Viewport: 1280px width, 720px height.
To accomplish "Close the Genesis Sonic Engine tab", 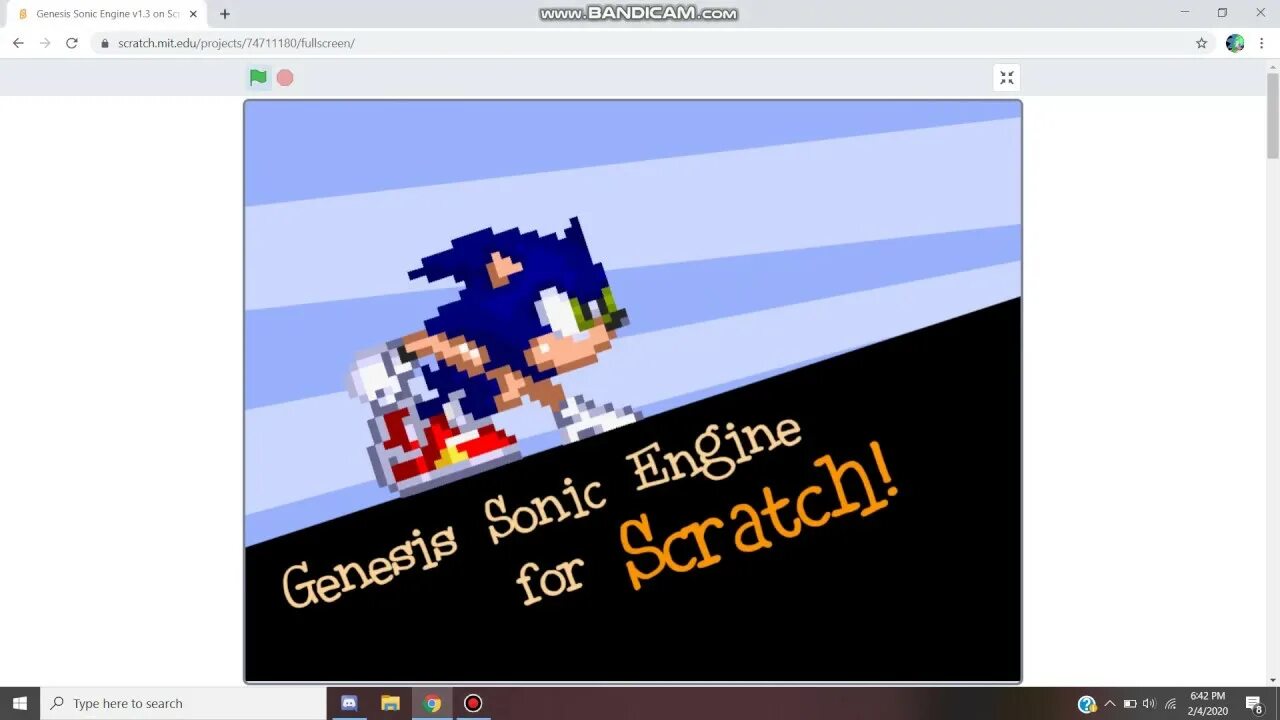I will point(193,14).
